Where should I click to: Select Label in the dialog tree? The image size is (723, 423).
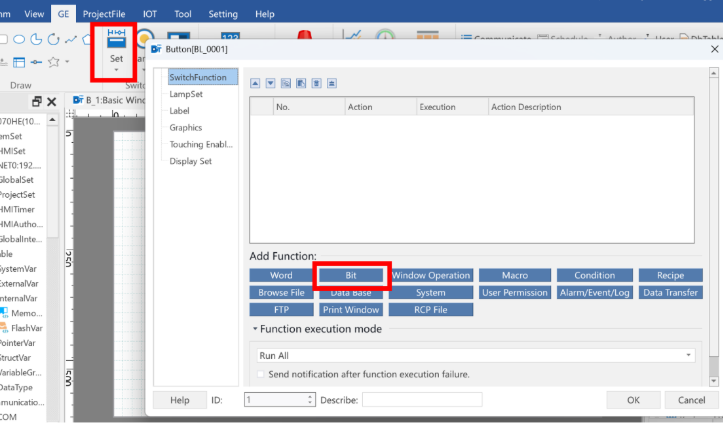click(x=179, y=111)
